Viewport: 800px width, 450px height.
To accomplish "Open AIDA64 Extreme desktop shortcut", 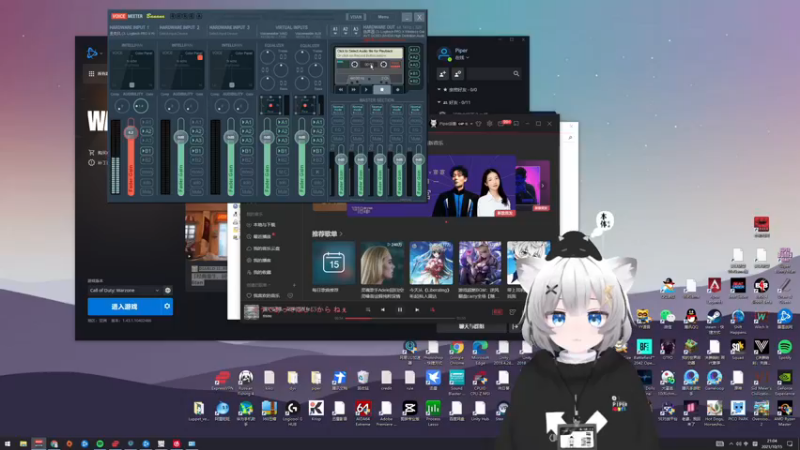I will (363, 412).
